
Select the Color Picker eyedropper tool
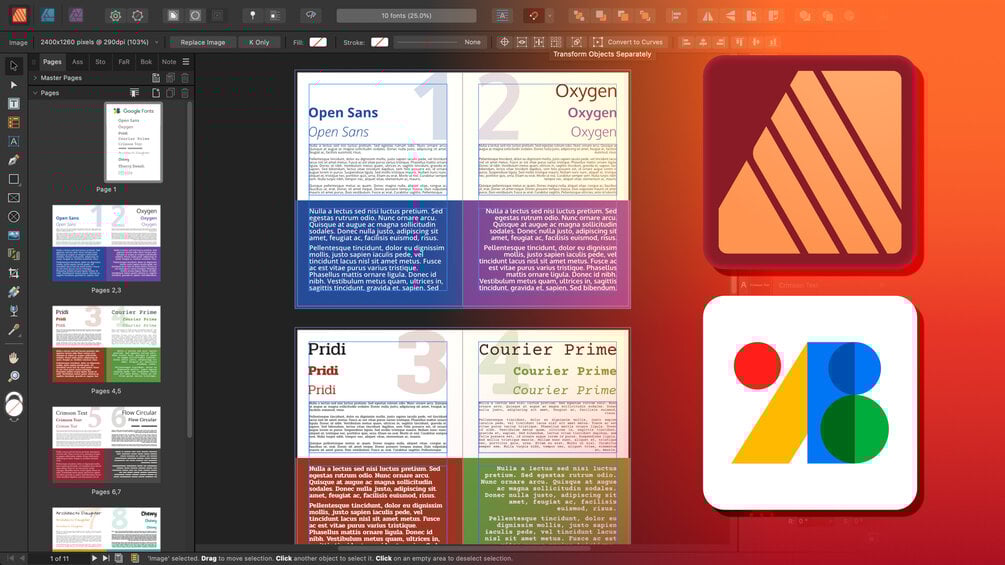pos(13,330)
